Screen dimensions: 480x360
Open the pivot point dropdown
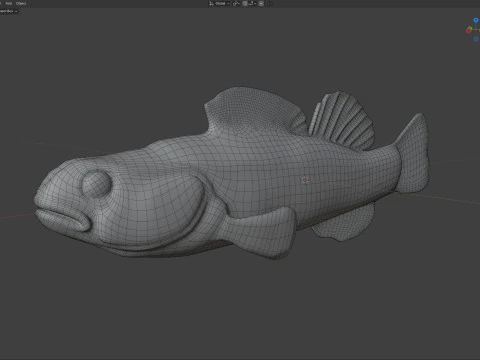point(236,3)
